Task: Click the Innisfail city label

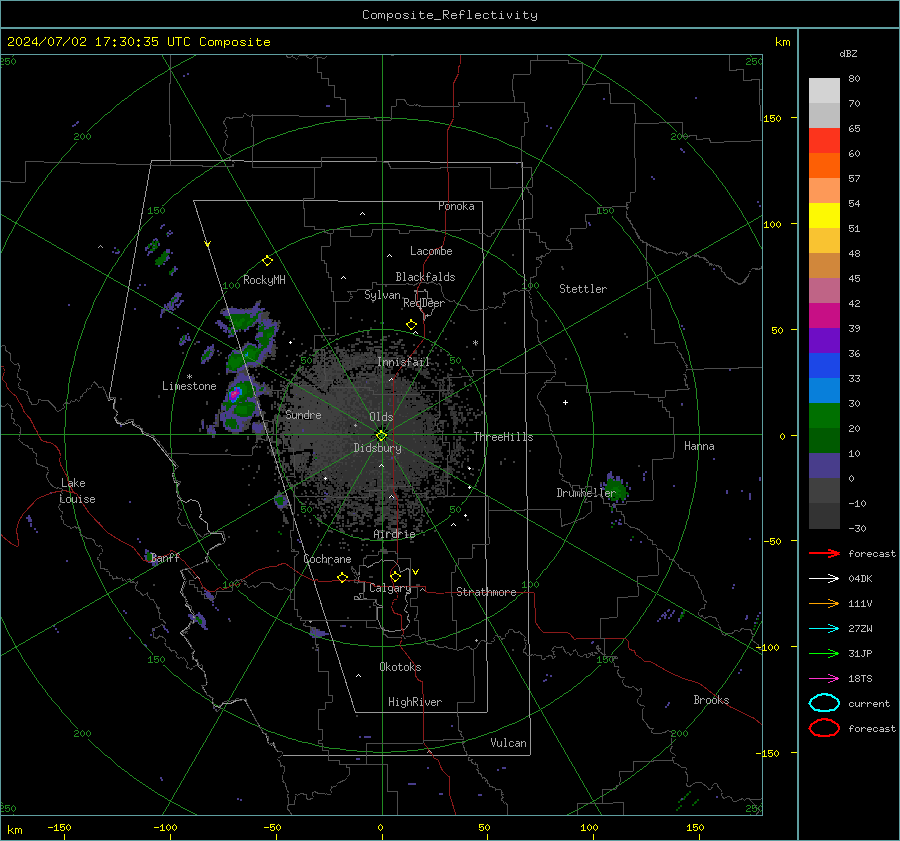Action: (x=403, y=362)
